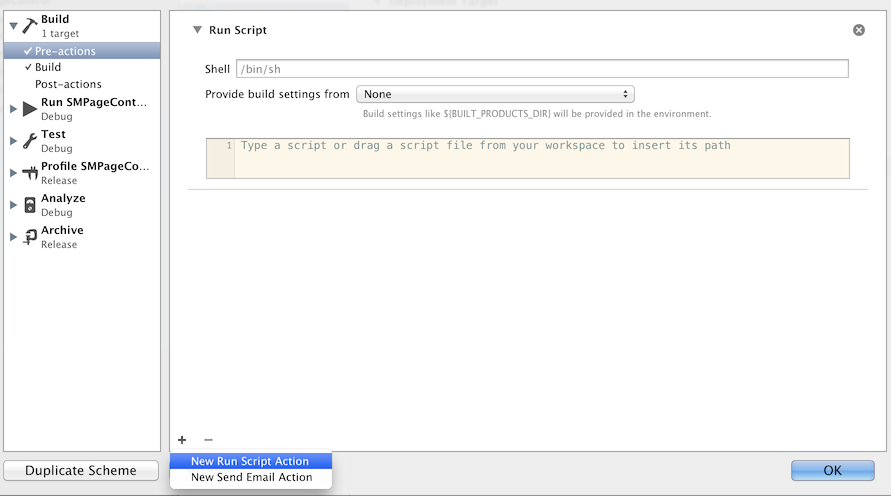Click the Archive icon
Screen dimensions: 891x496
(30, 237)
